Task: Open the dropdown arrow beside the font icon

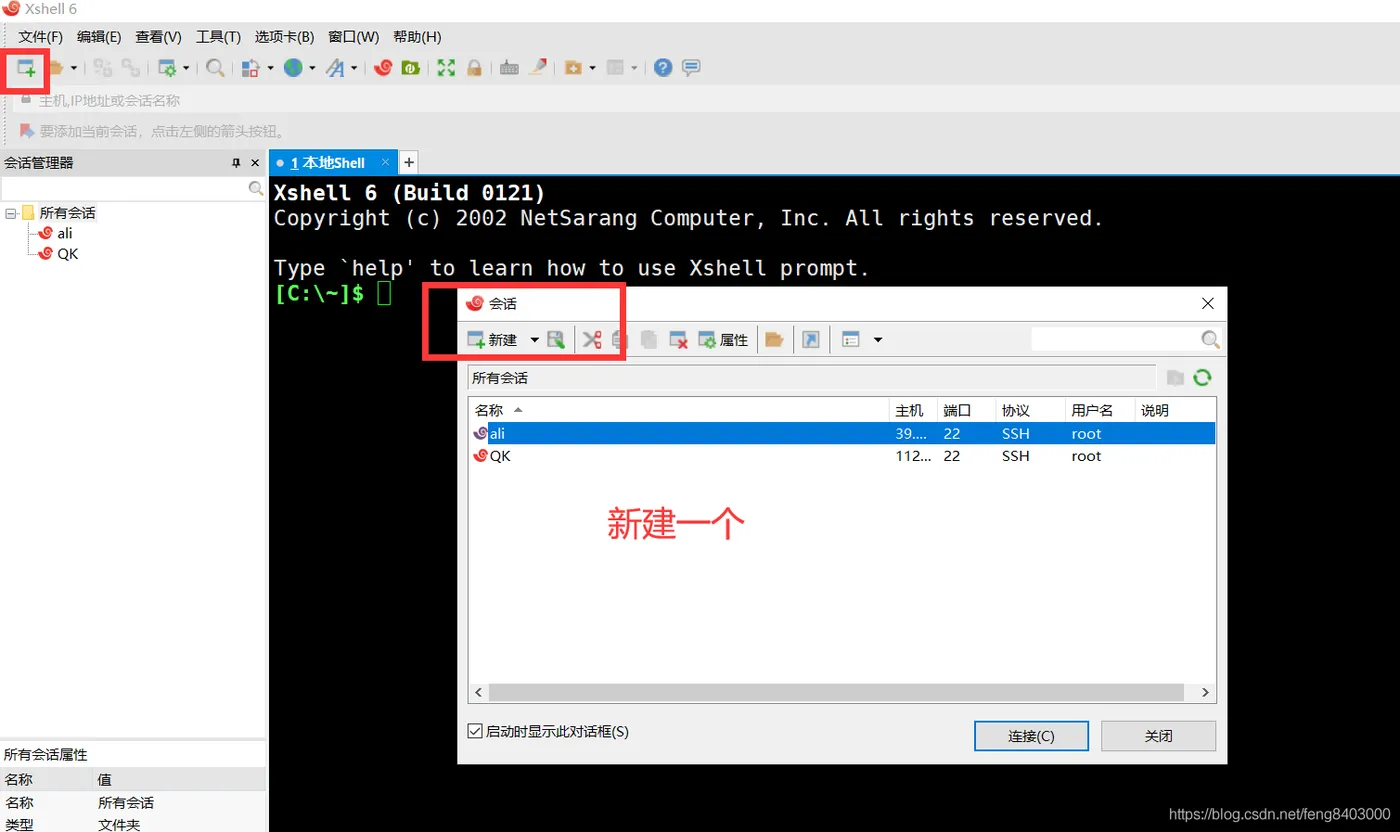Action: [354, 68]
